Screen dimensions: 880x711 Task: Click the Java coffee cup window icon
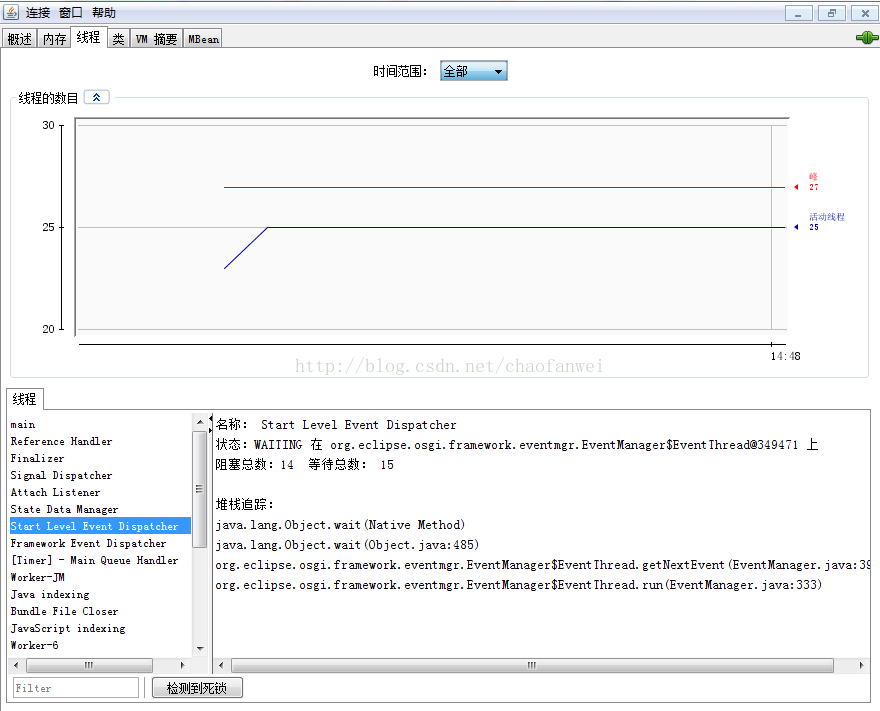(11, 12)
